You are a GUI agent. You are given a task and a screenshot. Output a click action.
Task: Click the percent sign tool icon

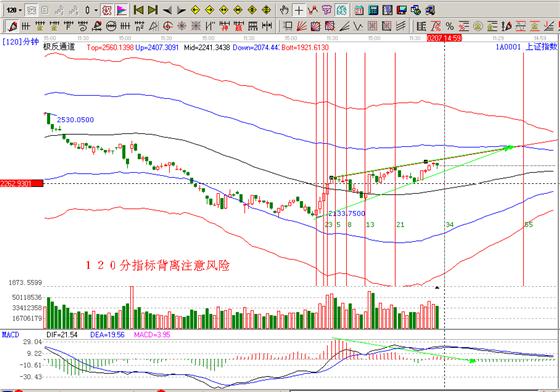(450, 26)
